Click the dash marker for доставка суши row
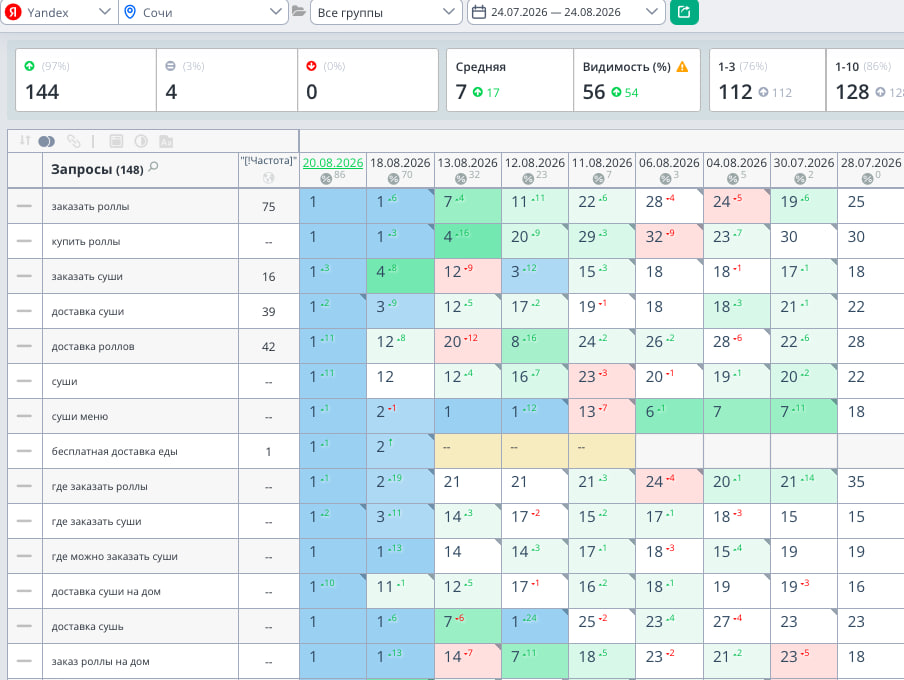 coord(24,311)
